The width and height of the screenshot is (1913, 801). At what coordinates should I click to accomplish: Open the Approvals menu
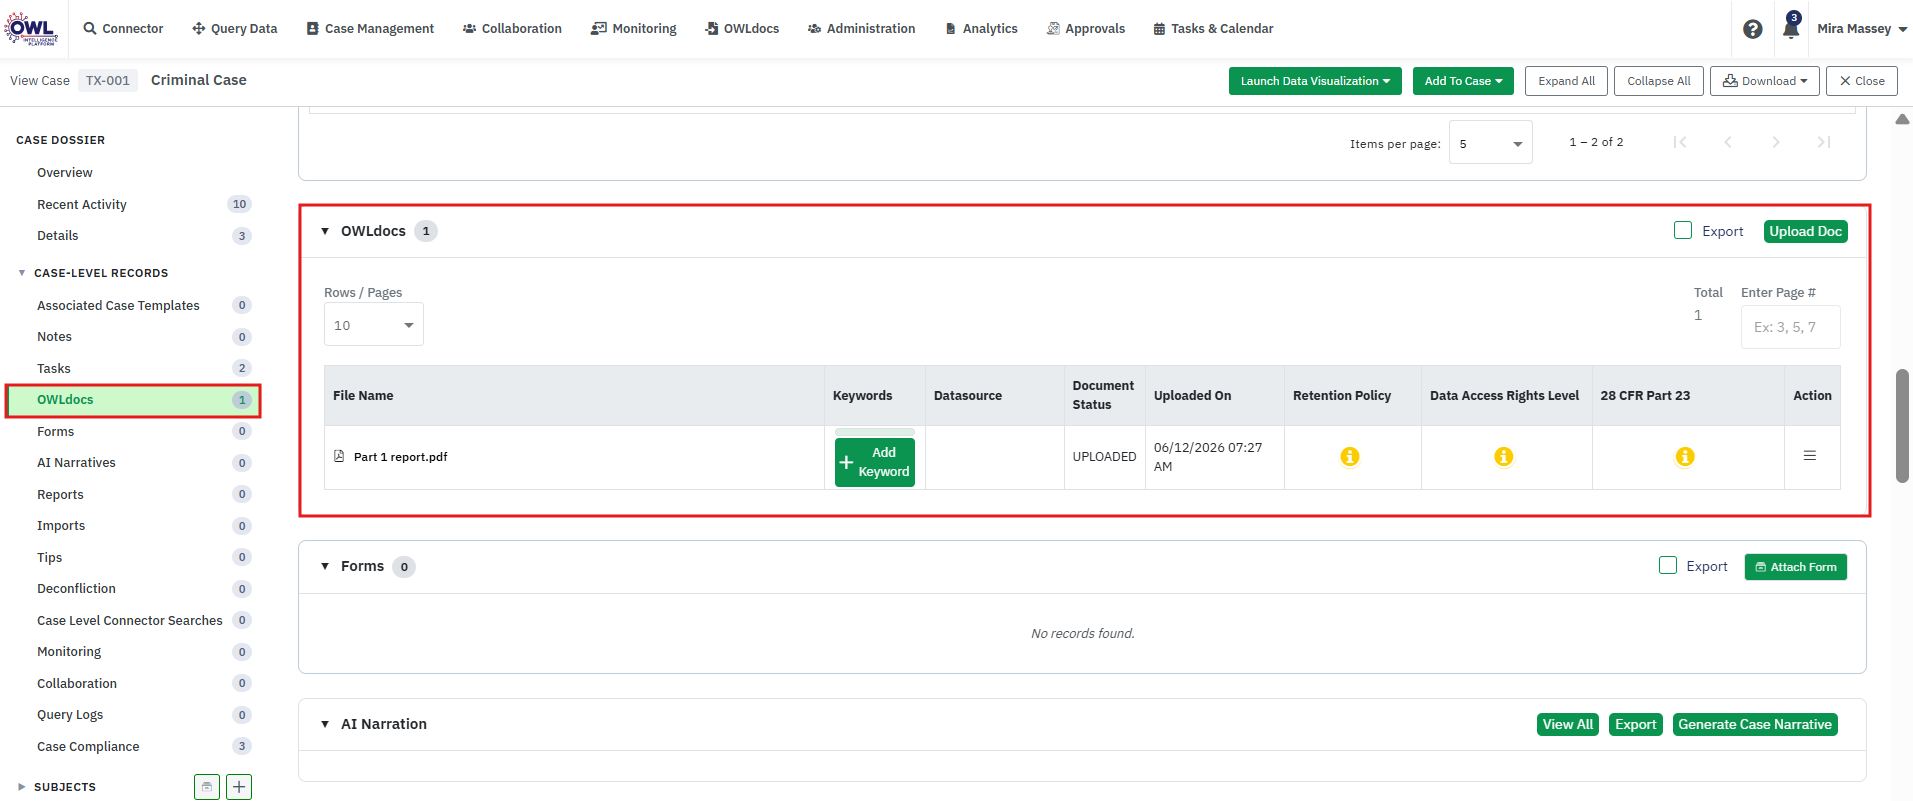[1086, 28]
